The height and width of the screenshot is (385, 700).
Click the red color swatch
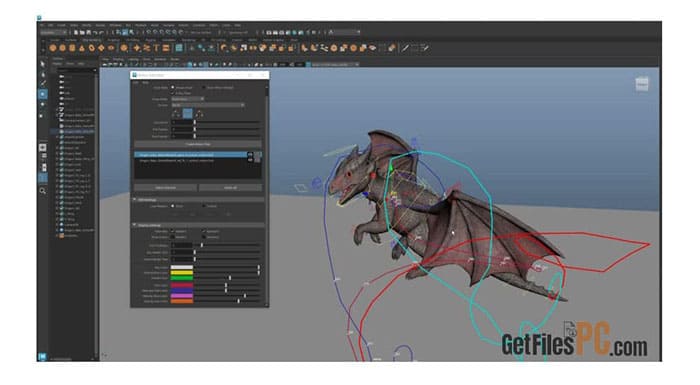pyautogui.click(x=182, y=285)
